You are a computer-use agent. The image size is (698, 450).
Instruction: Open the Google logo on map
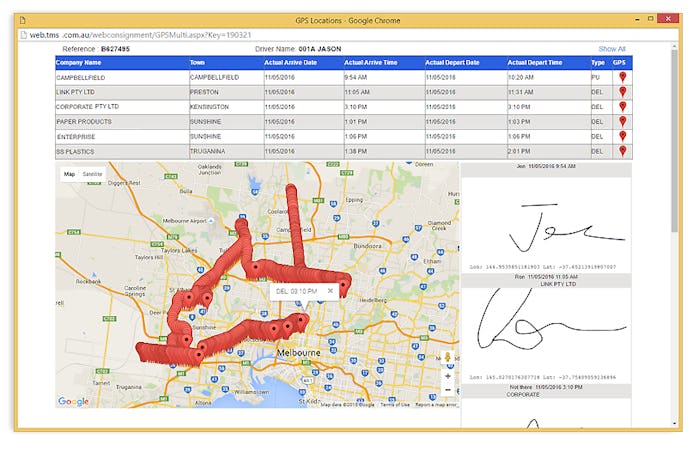click(x=73, y=401)
